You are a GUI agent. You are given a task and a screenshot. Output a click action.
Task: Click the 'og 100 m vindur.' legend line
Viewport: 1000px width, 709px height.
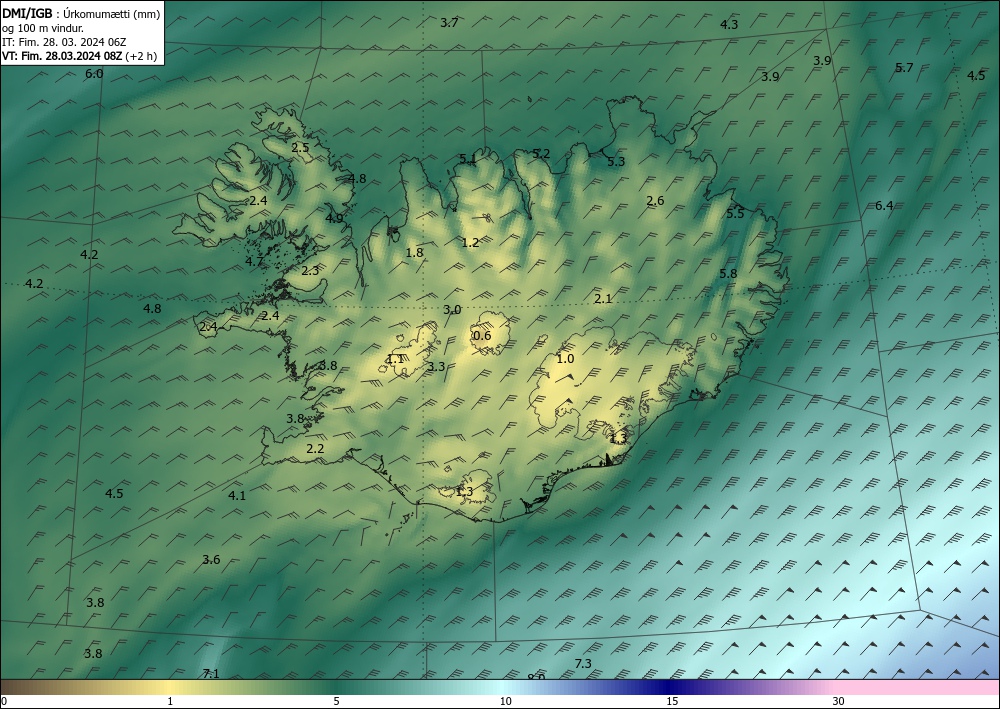pyautogui.click(x=43, y=28)
